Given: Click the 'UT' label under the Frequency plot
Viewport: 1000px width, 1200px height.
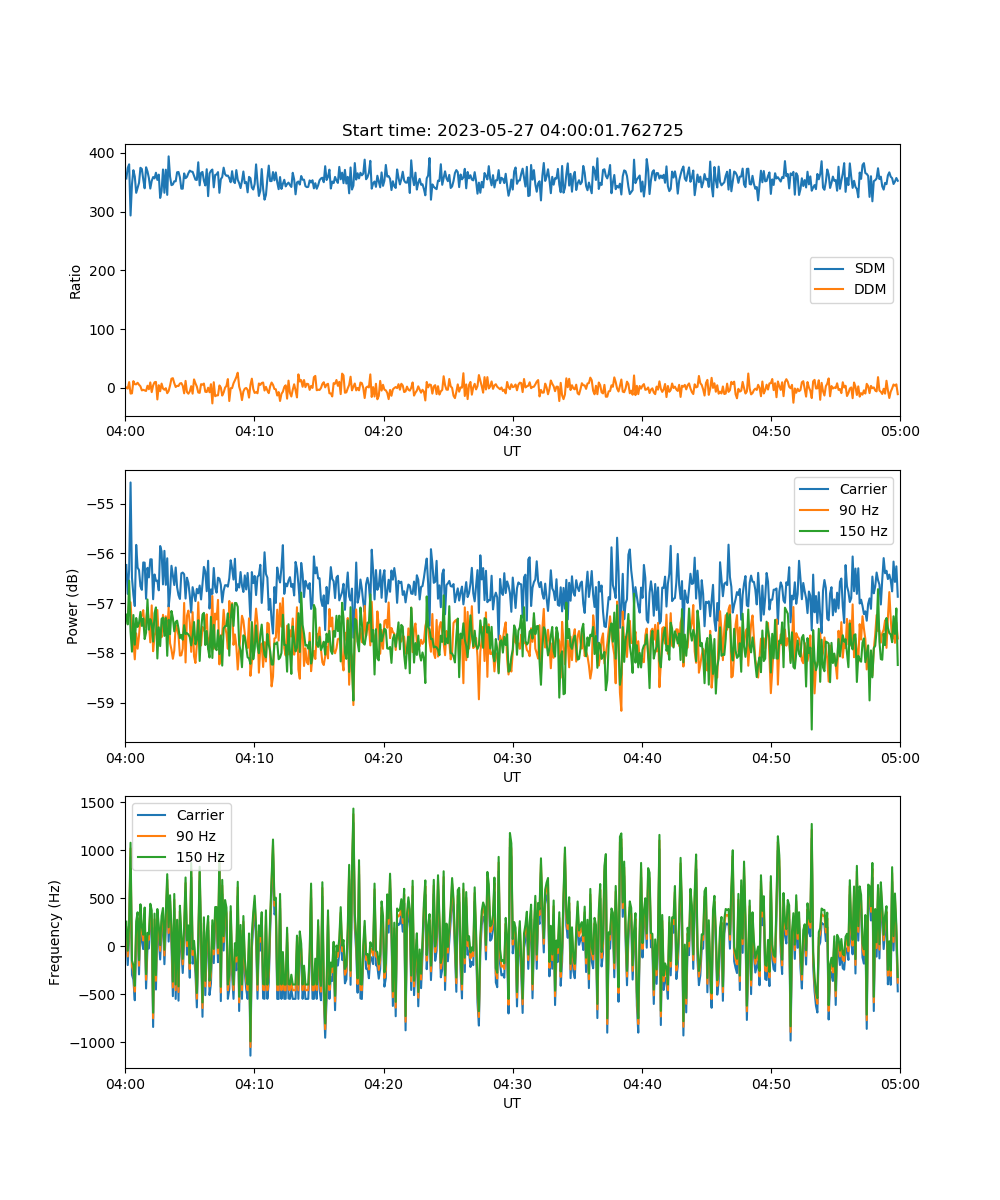Looking at the screenshot, I should 512,1103.
